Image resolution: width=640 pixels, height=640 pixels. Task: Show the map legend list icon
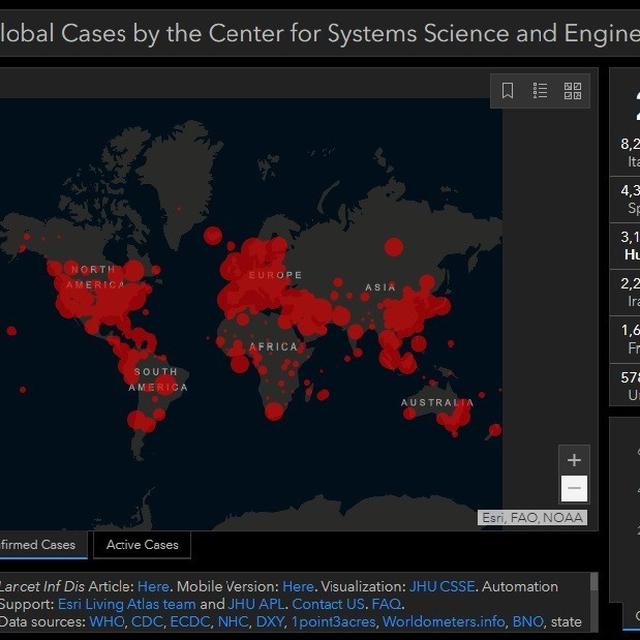[x=540, y=91]
